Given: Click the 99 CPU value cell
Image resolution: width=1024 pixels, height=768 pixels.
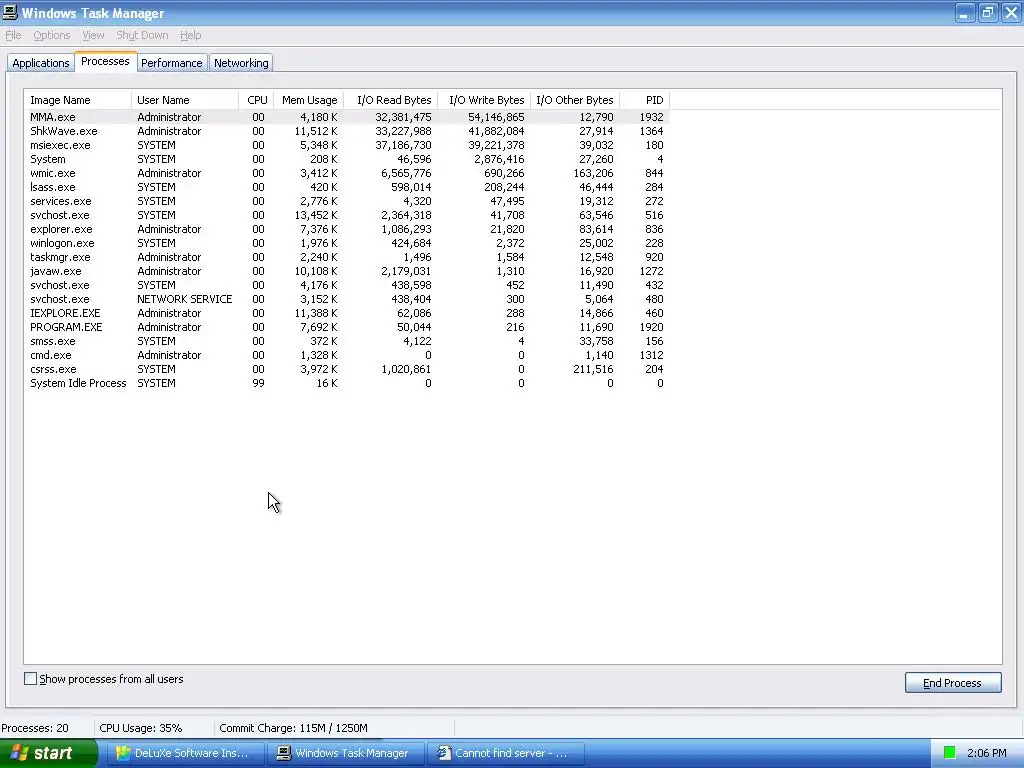Looking at the screenshot, I should 259,383.
